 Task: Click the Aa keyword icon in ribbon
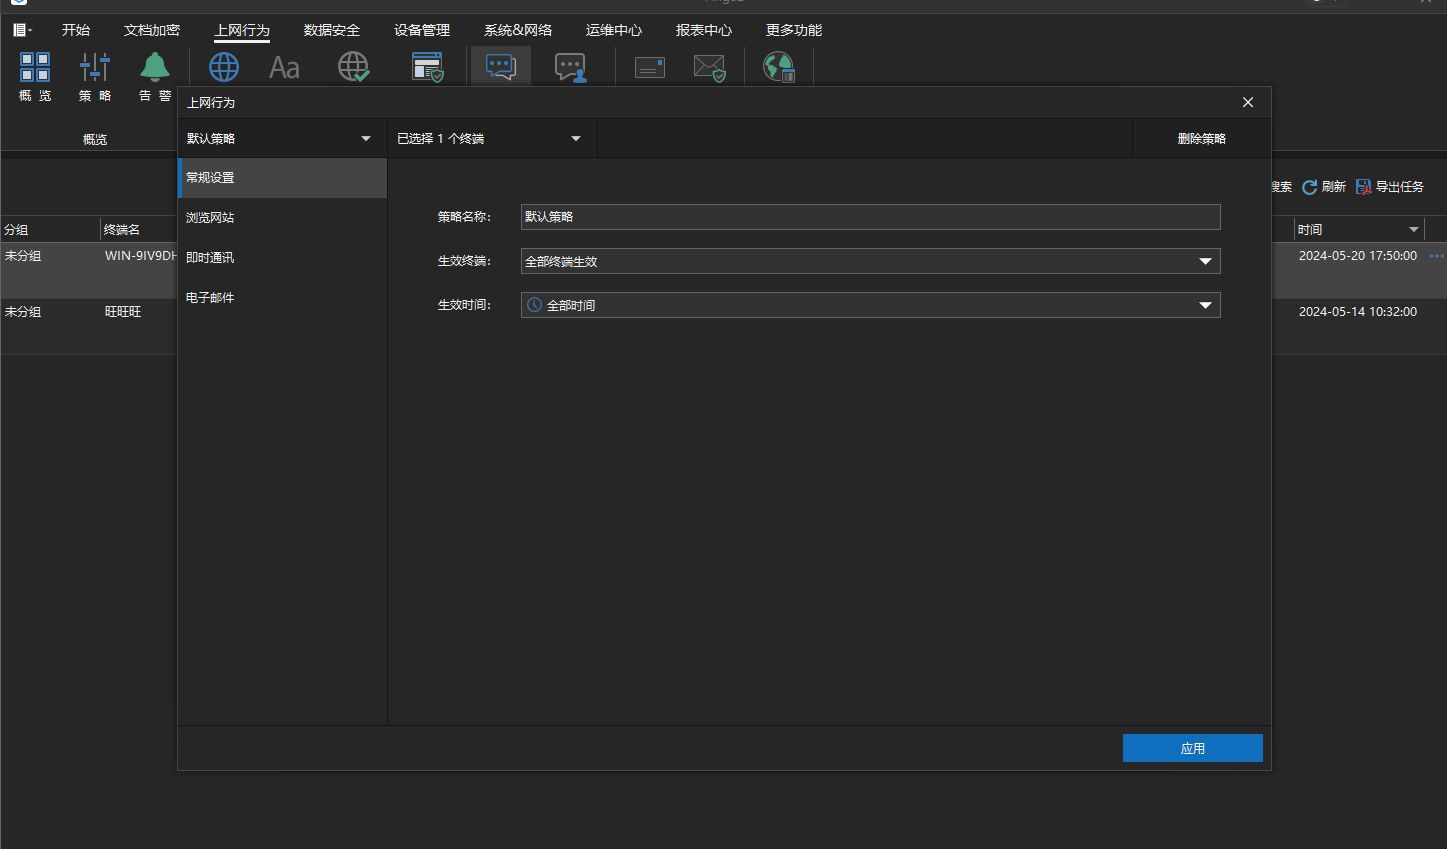coord(285,67)
